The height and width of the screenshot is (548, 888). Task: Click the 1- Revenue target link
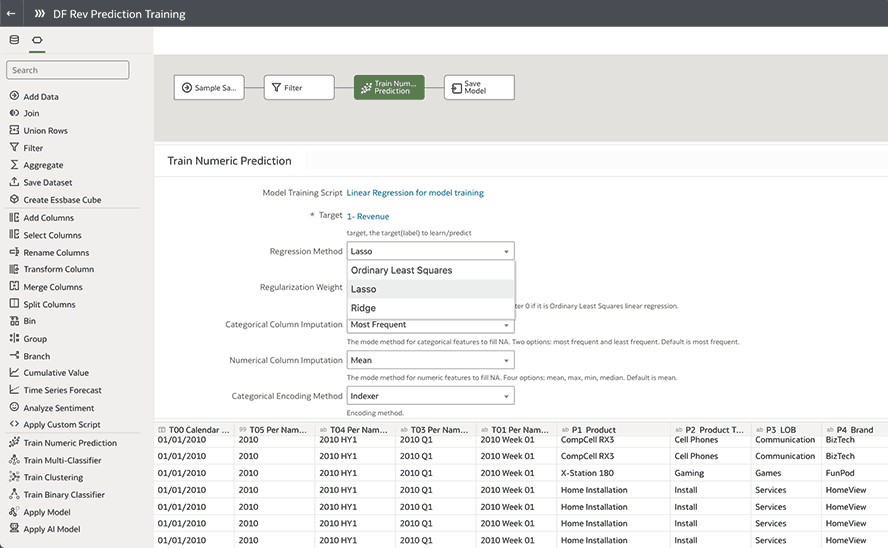click(368, 216)
